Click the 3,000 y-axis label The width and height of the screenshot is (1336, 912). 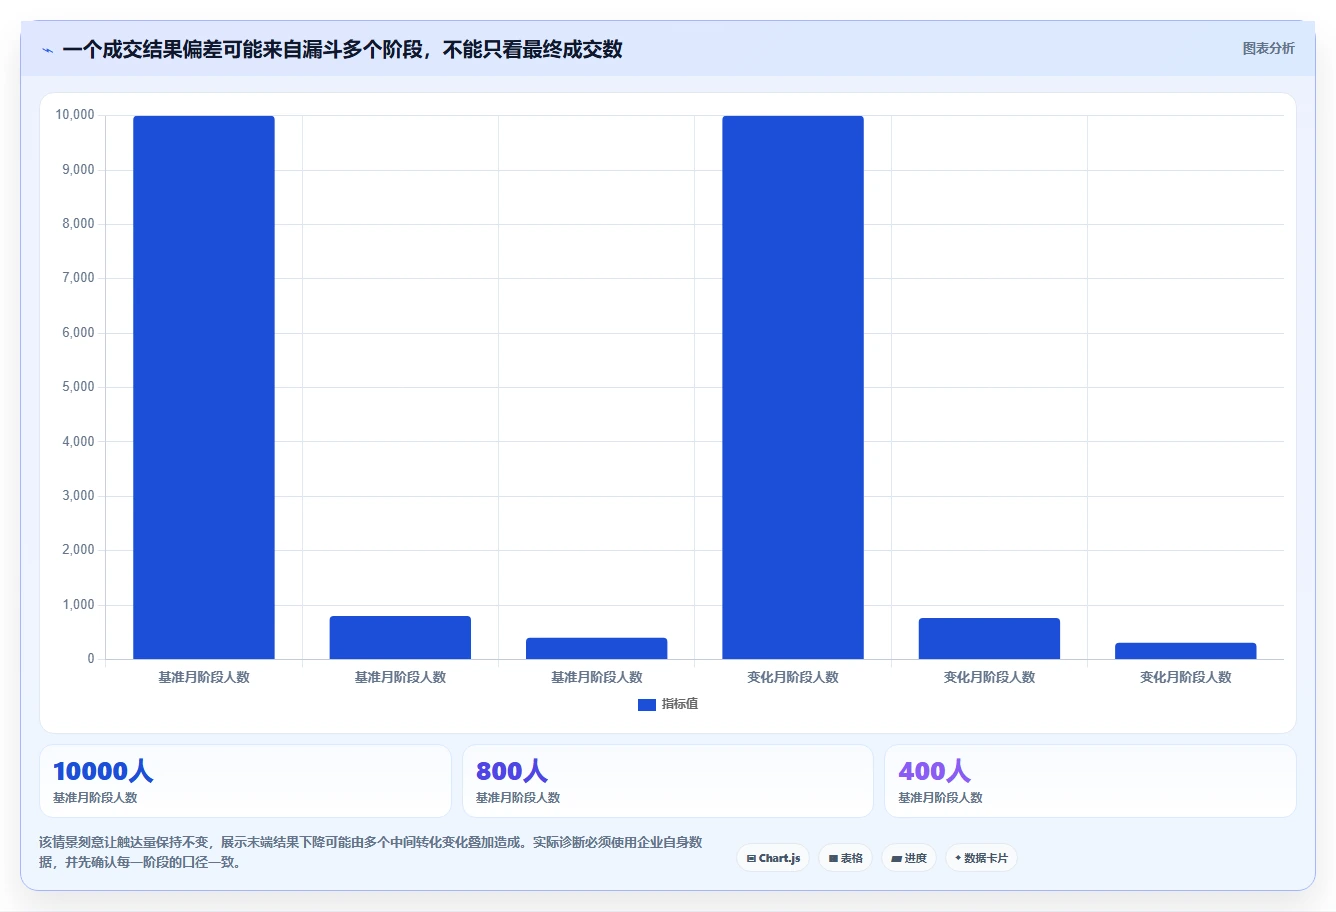point(78,496)
